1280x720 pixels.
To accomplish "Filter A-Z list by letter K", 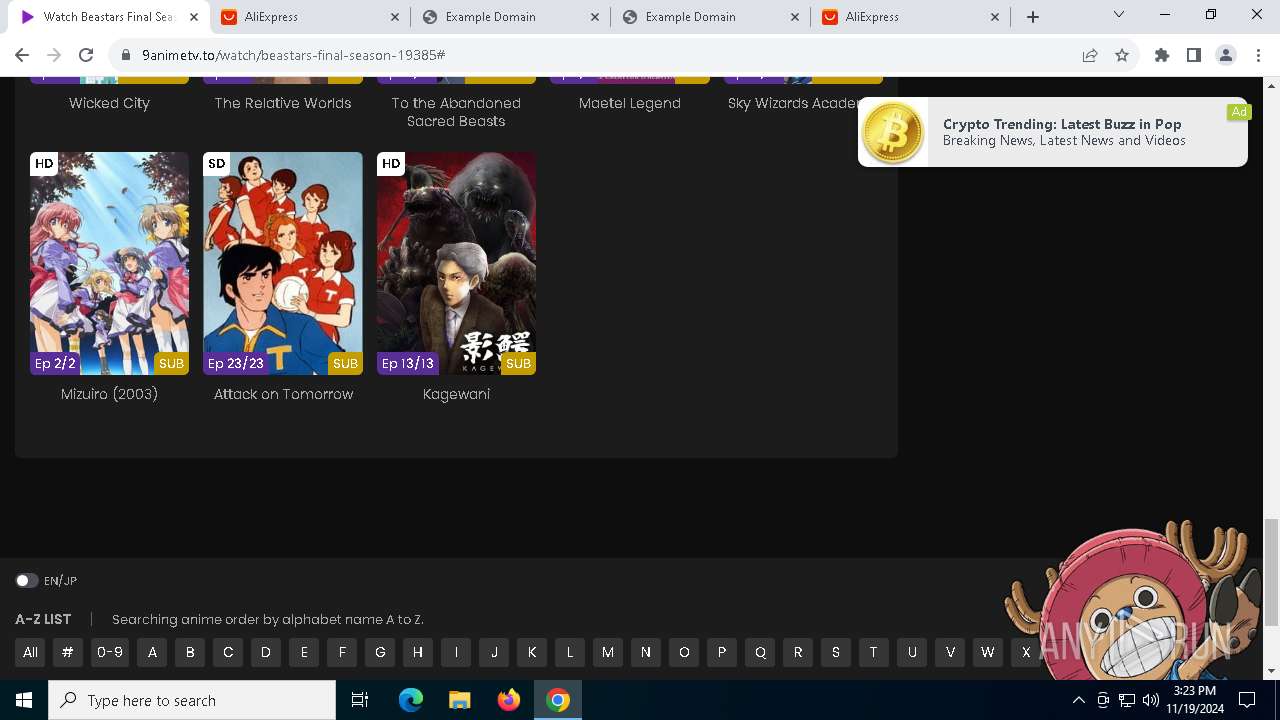I will [x=532, y=652].
